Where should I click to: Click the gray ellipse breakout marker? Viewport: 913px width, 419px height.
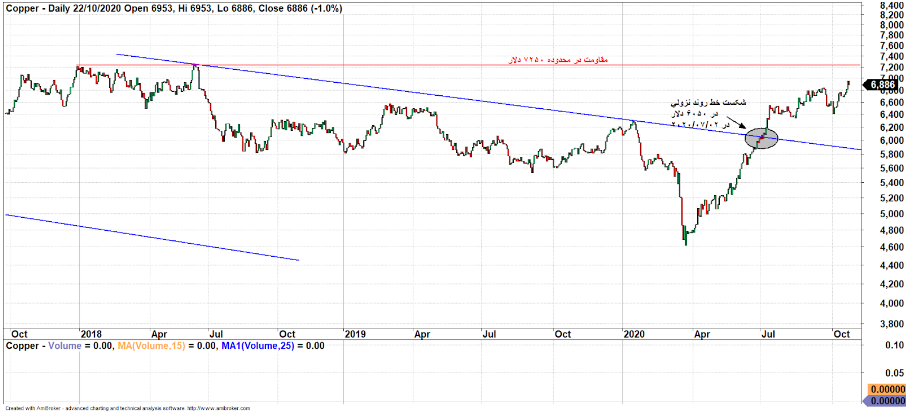[762, 138]
